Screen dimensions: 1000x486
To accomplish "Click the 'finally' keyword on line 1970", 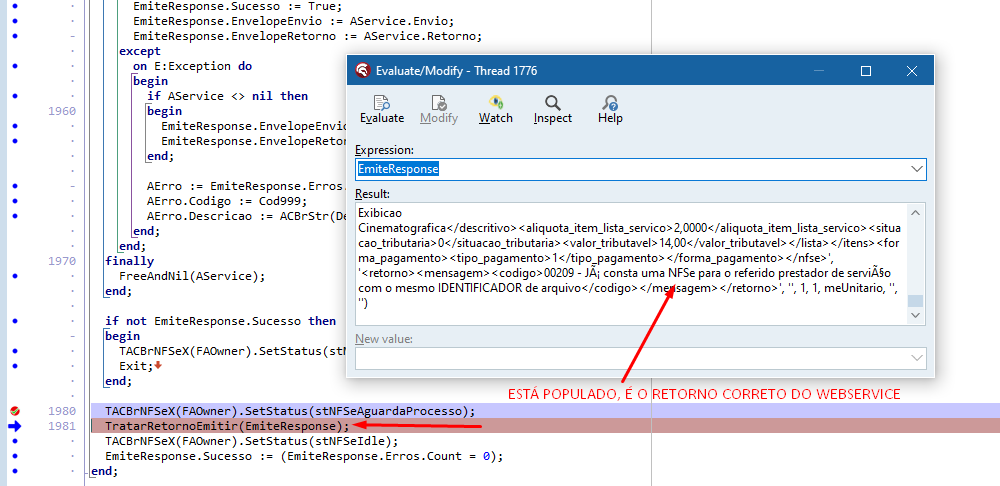I will pos(129,261).
